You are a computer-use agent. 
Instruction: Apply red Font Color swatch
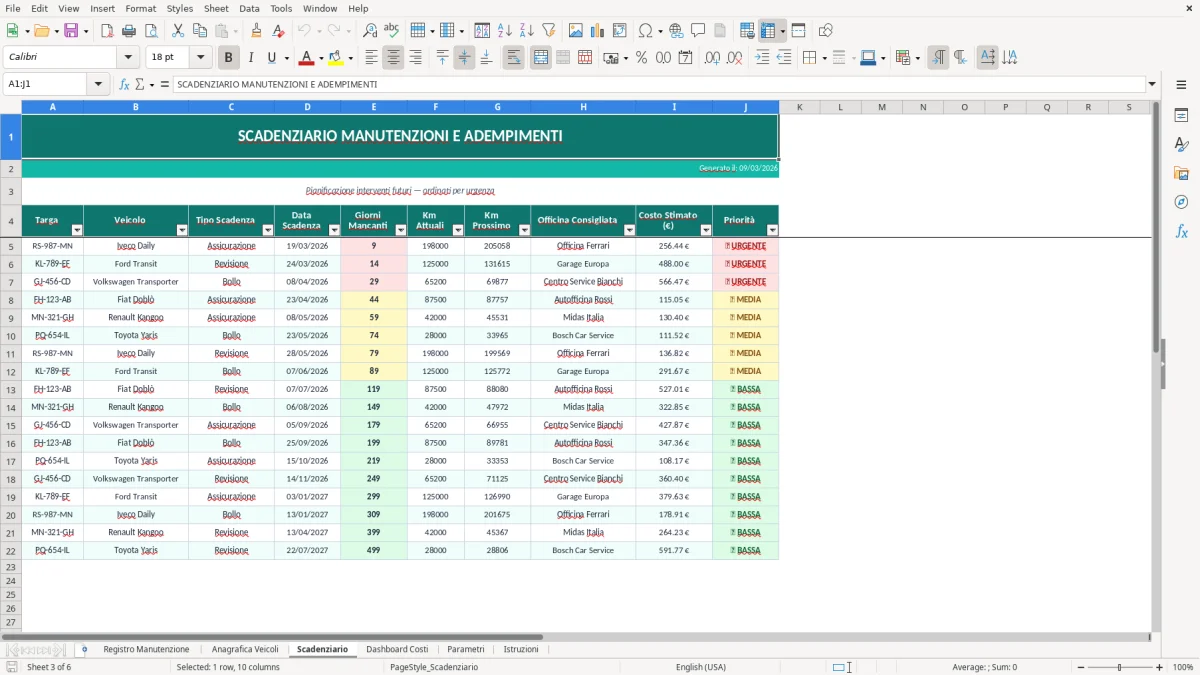pyautogui.click(x=307, y=58)
